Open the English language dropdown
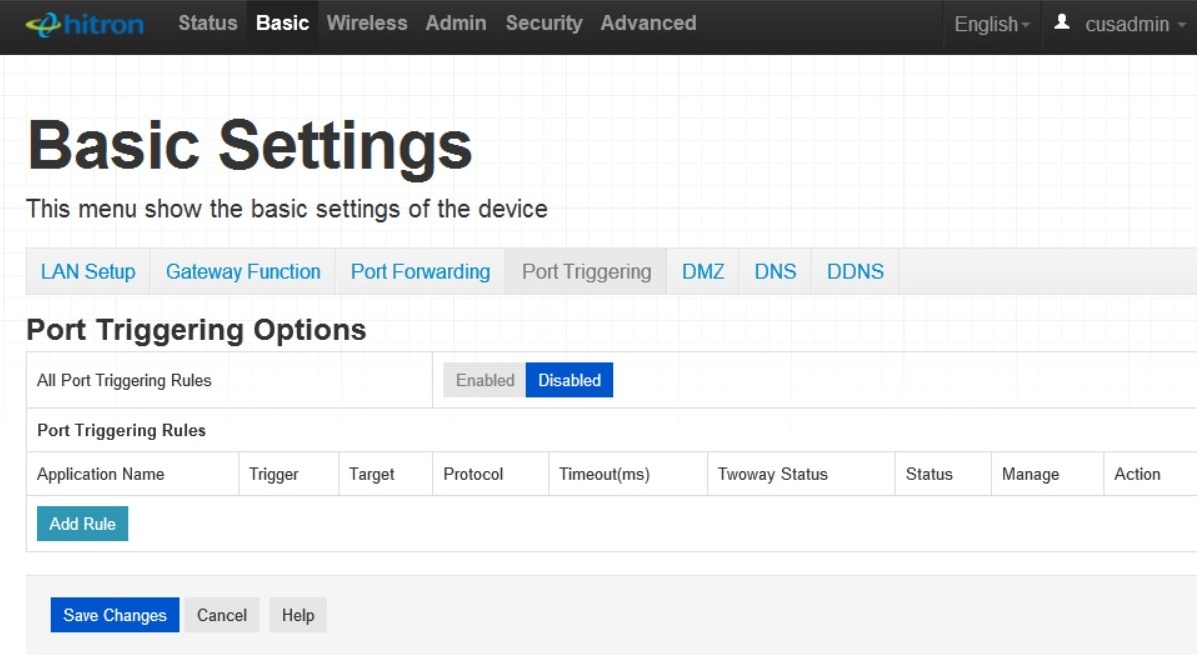This screenshot has height=660, width=1197. 991,24
